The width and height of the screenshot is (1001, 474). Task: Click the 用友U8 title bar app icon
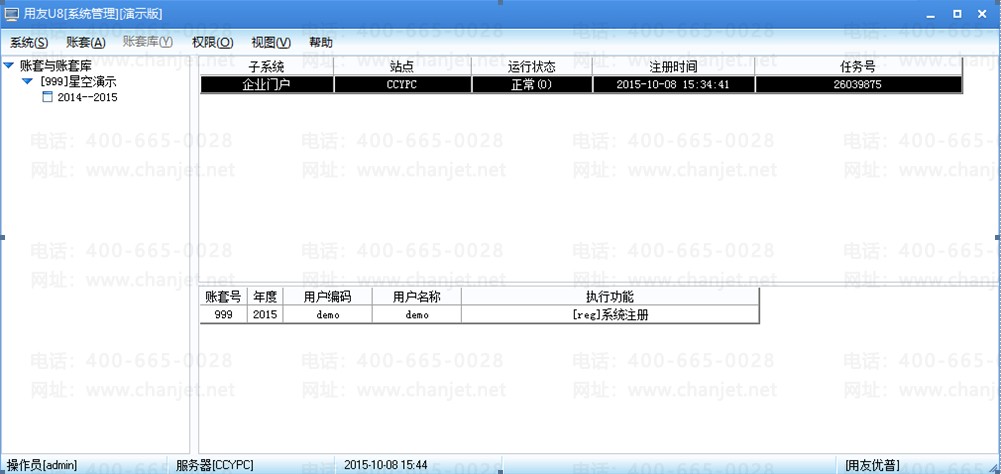pyautogui.click(x=11, y=13)
